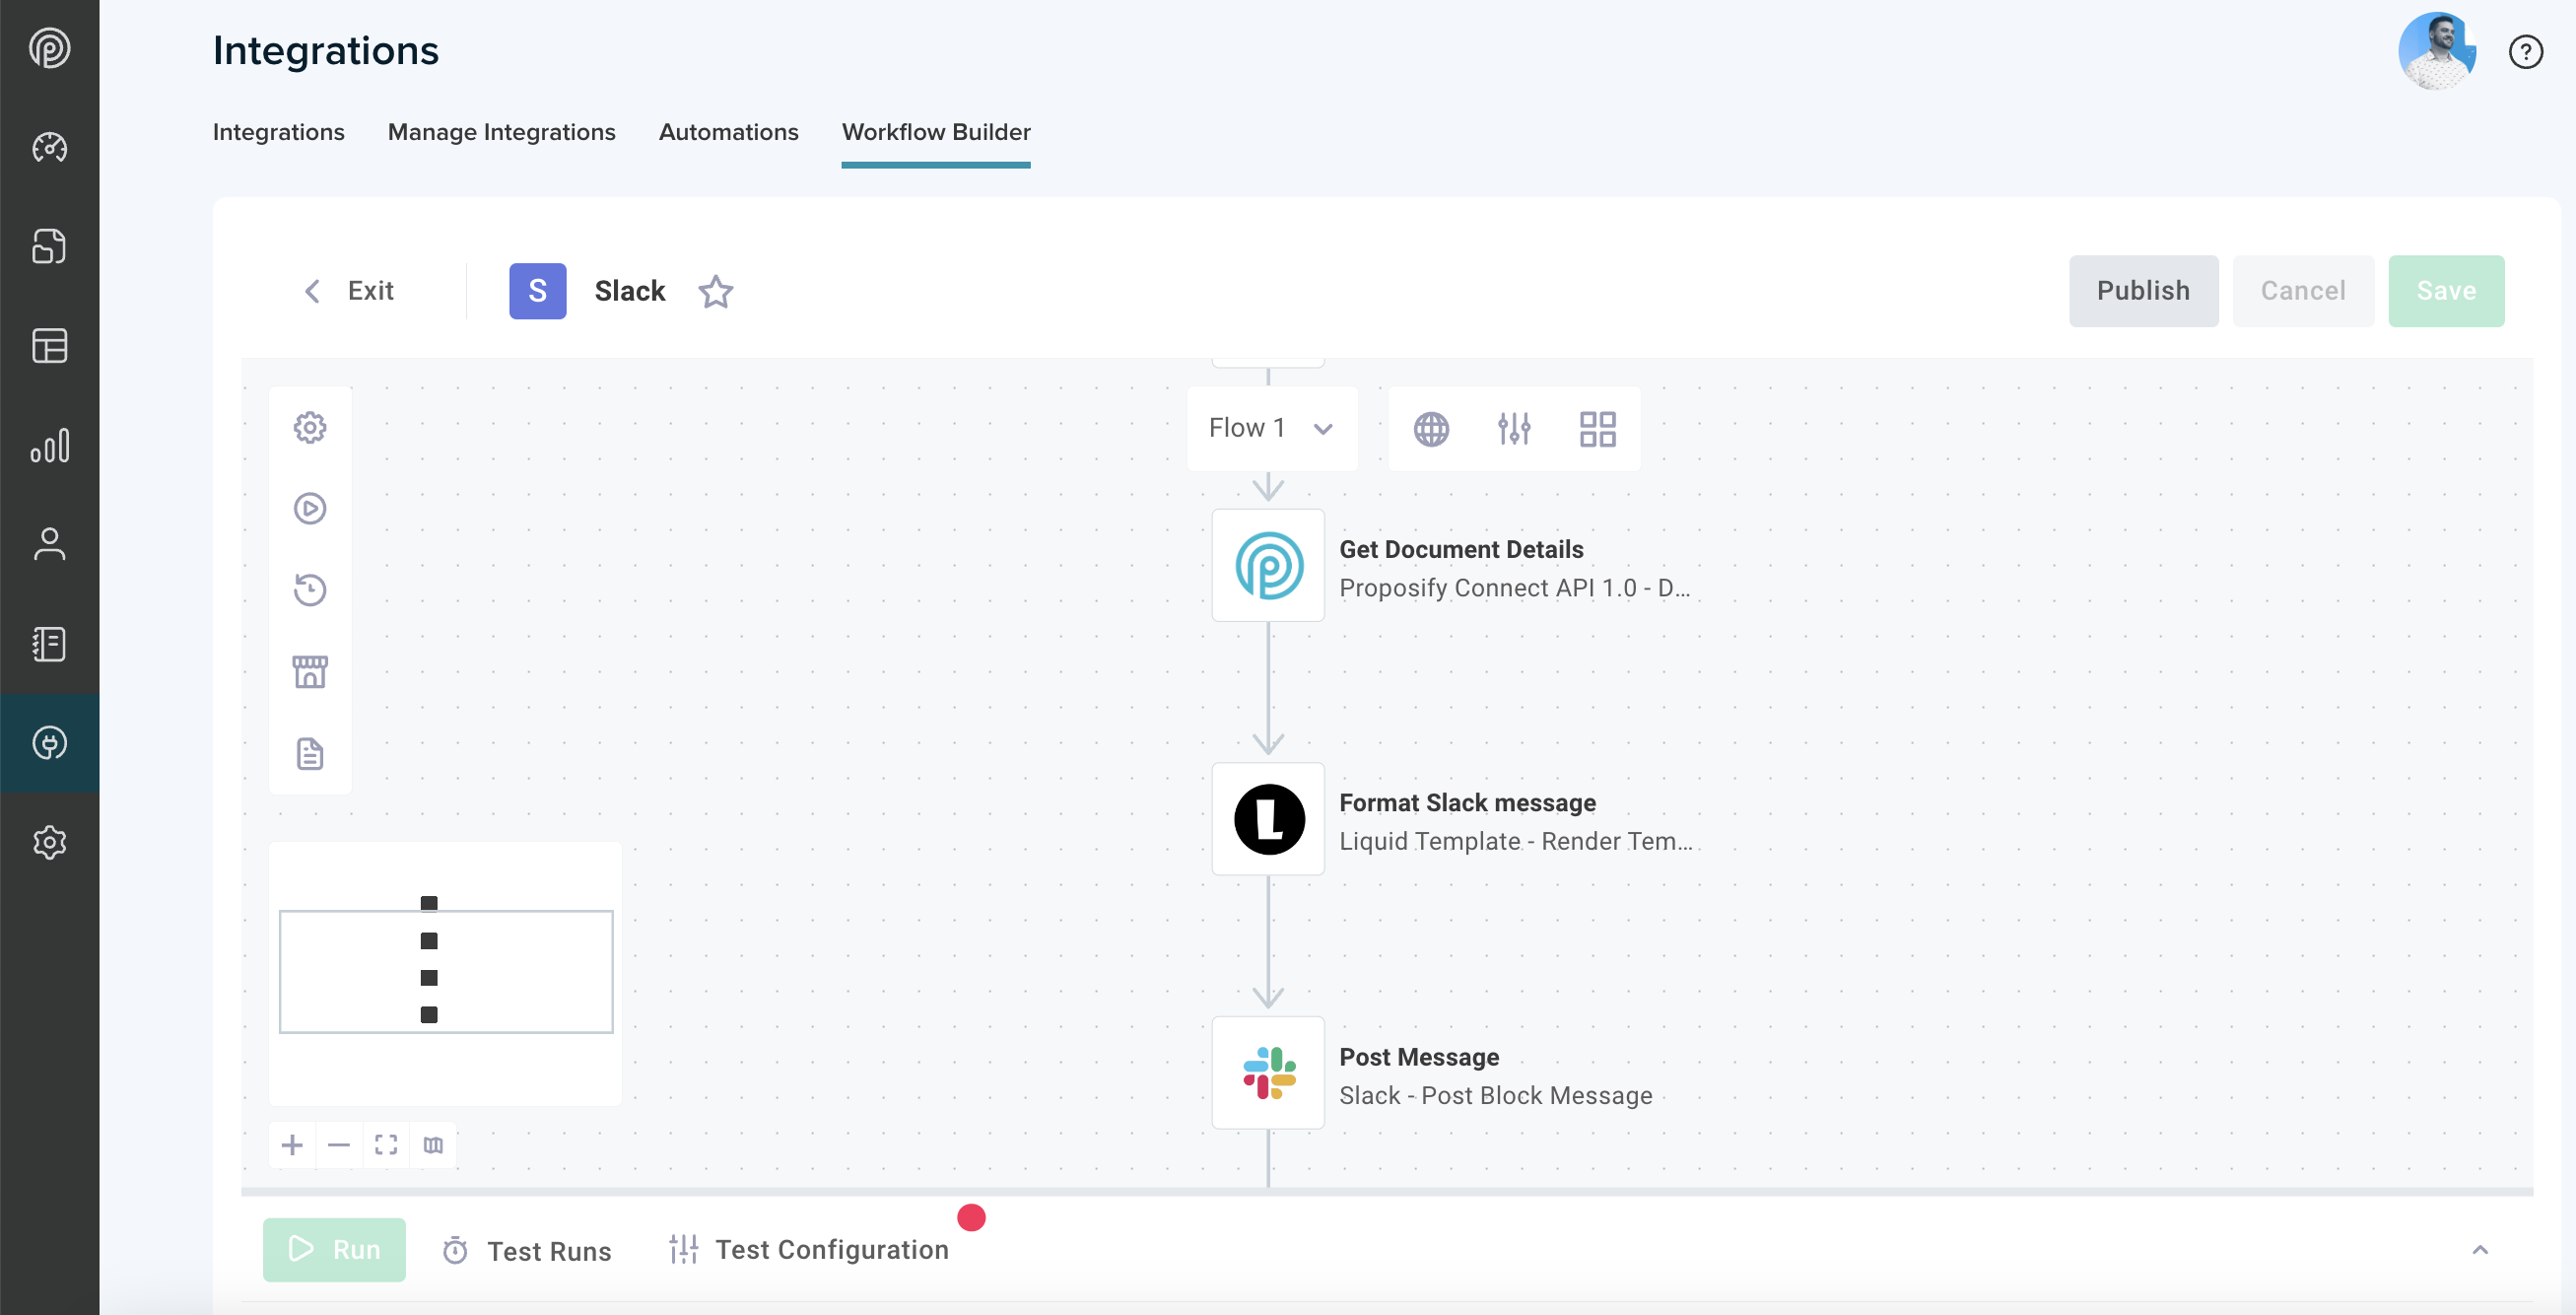
Task: Zoom in the canvas with the plus control
Action: click(x=292, y=1145)
